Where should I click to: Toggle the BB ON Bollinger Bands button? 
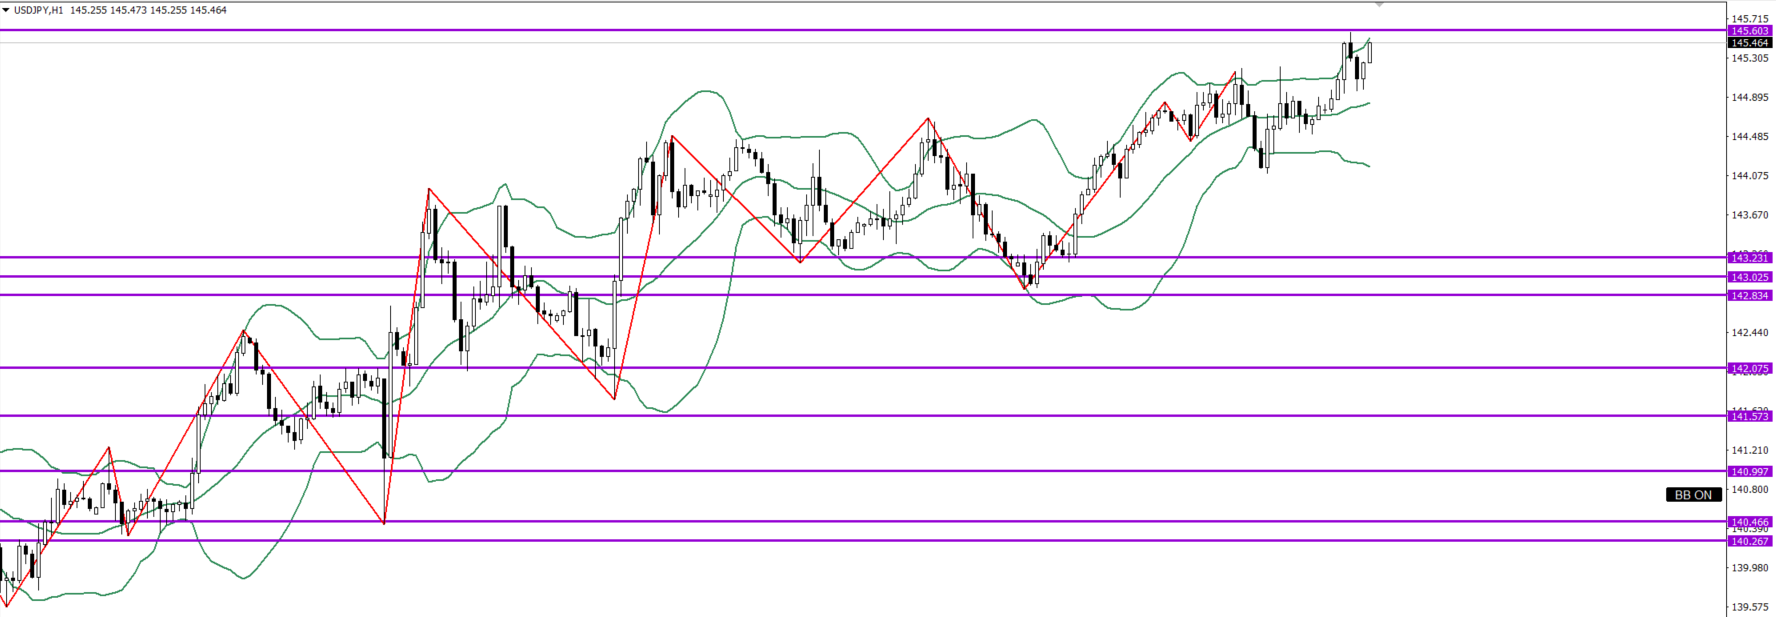1693,495
